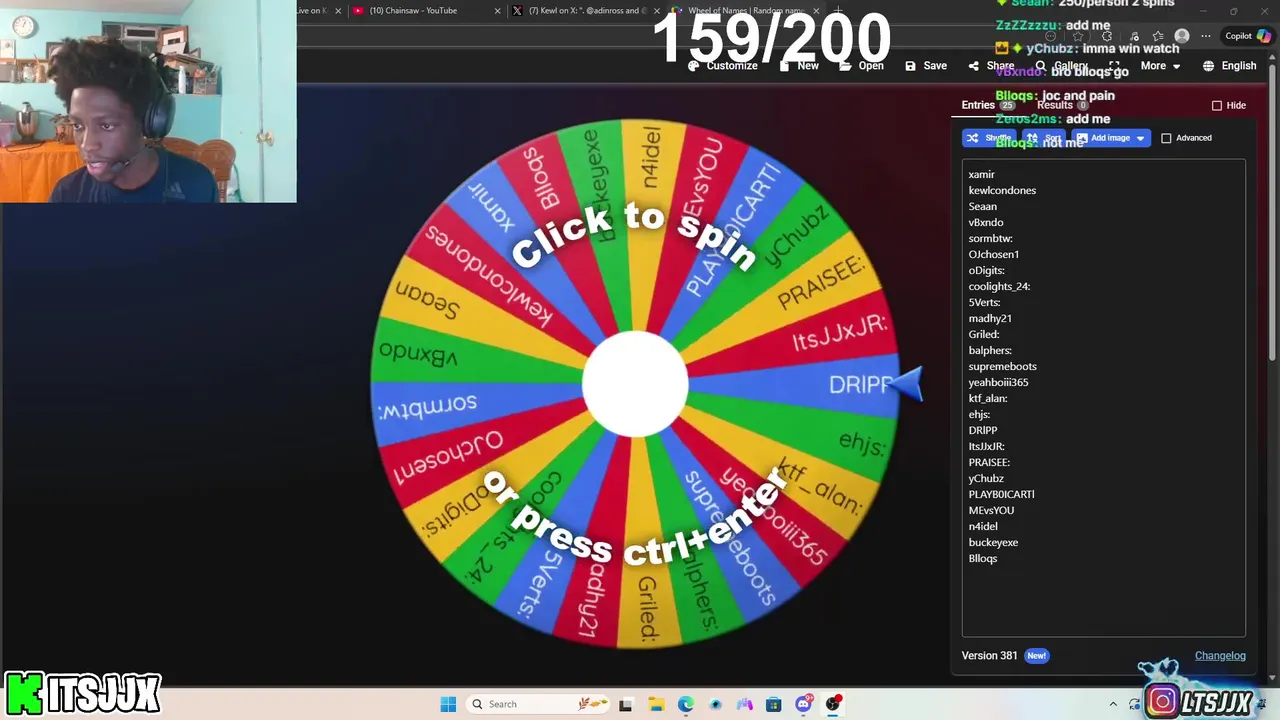Click entry 'Seaan' in entries list
Viewport: 1280px width, 720px height.
pyautogui.click(x=982, y=206)
